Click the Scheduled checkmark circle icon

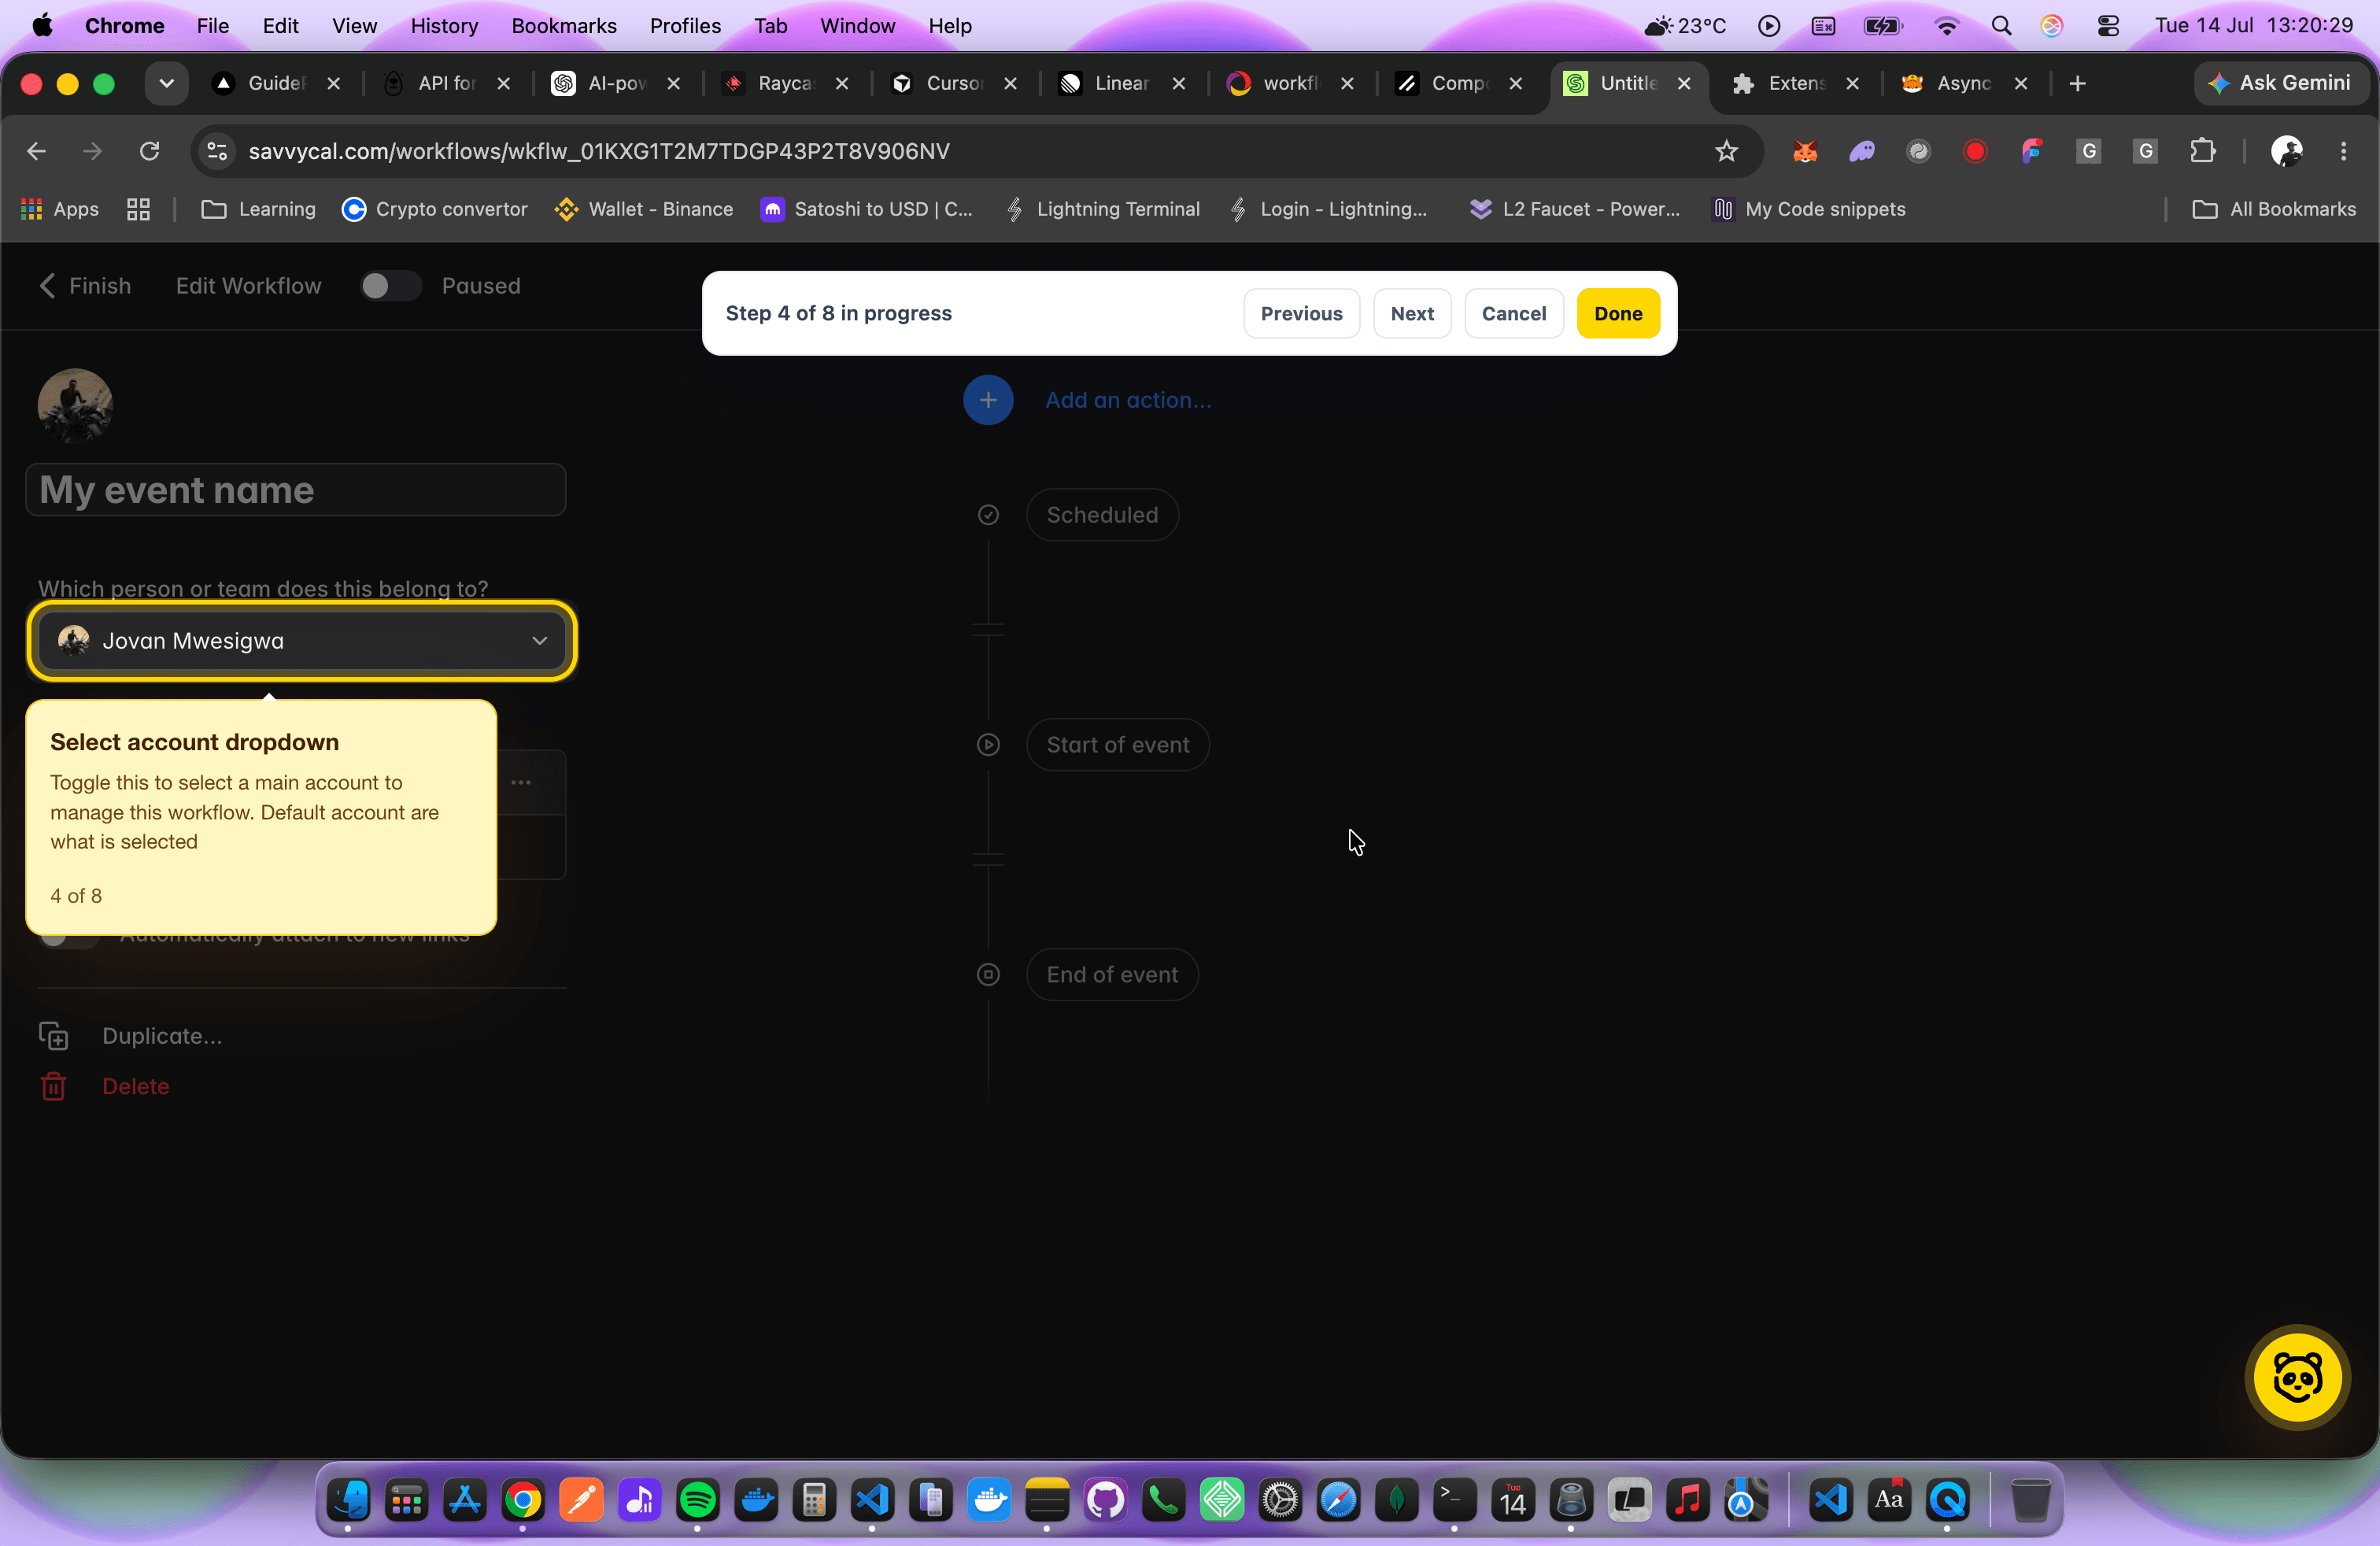coord(988,515)
